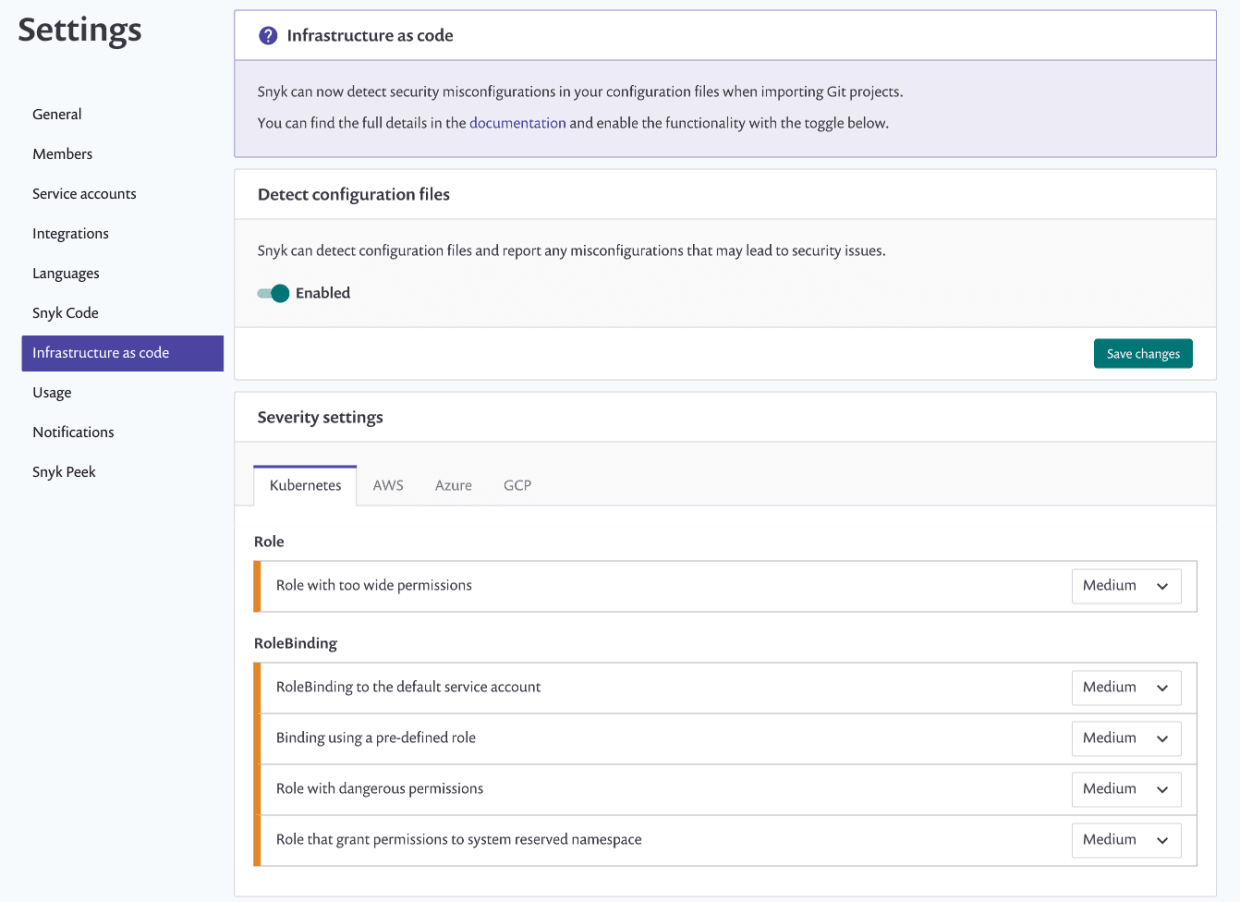This screenshot has width=1240, height=902.
Task: Click the 'RoleBinding' section heading
Action: [x=296, y=644]
